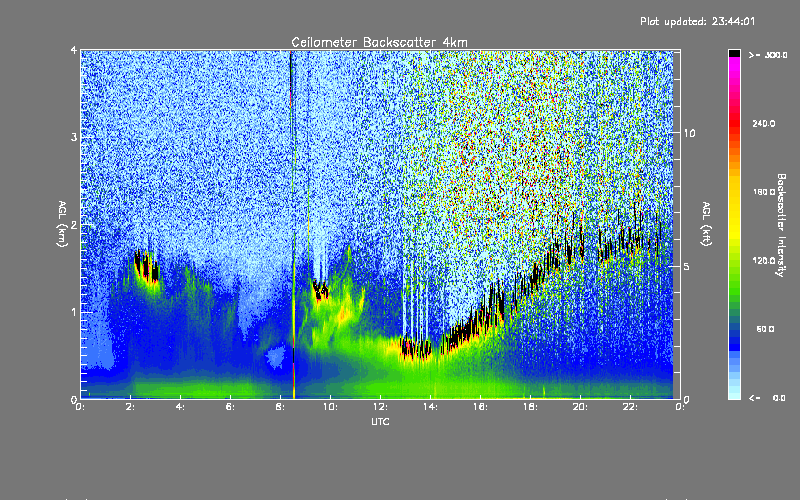
Task: Select the "UTC" x-axis label
Action: click(x=380, y=421)
